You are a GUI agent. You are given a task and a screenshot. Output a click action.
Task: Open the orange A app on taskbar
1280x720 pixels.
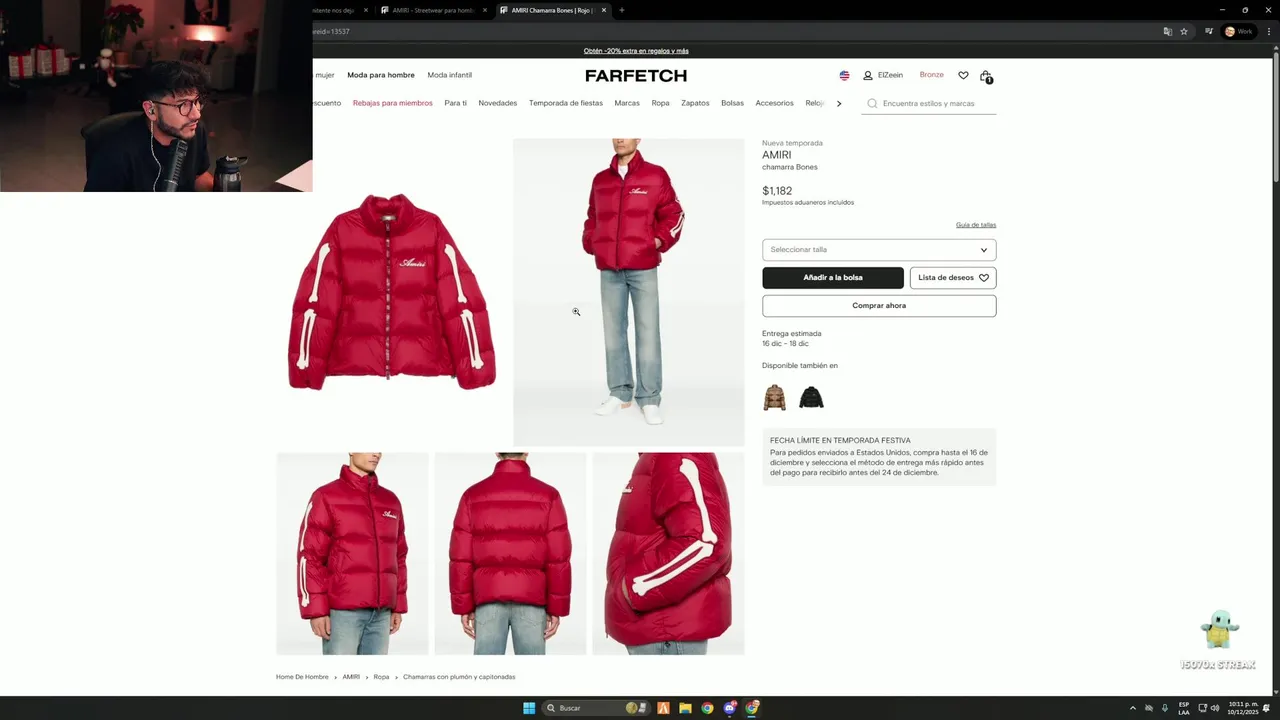click(663, 708)
